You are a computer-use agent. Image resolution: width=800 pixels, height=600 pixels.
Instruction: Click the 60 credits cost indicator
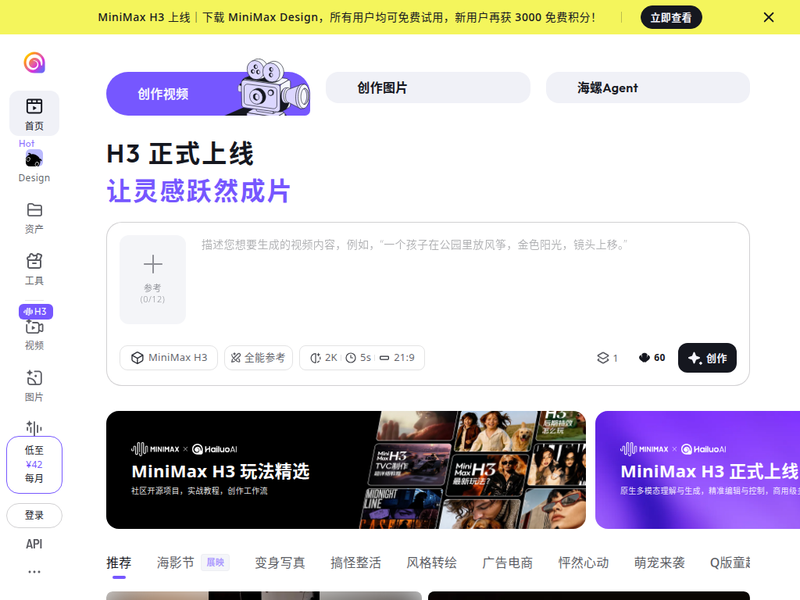[652, 358]
